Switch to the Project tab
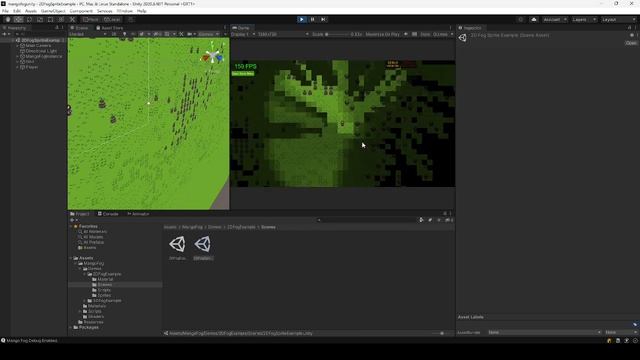640x360 pixels. 80,214
